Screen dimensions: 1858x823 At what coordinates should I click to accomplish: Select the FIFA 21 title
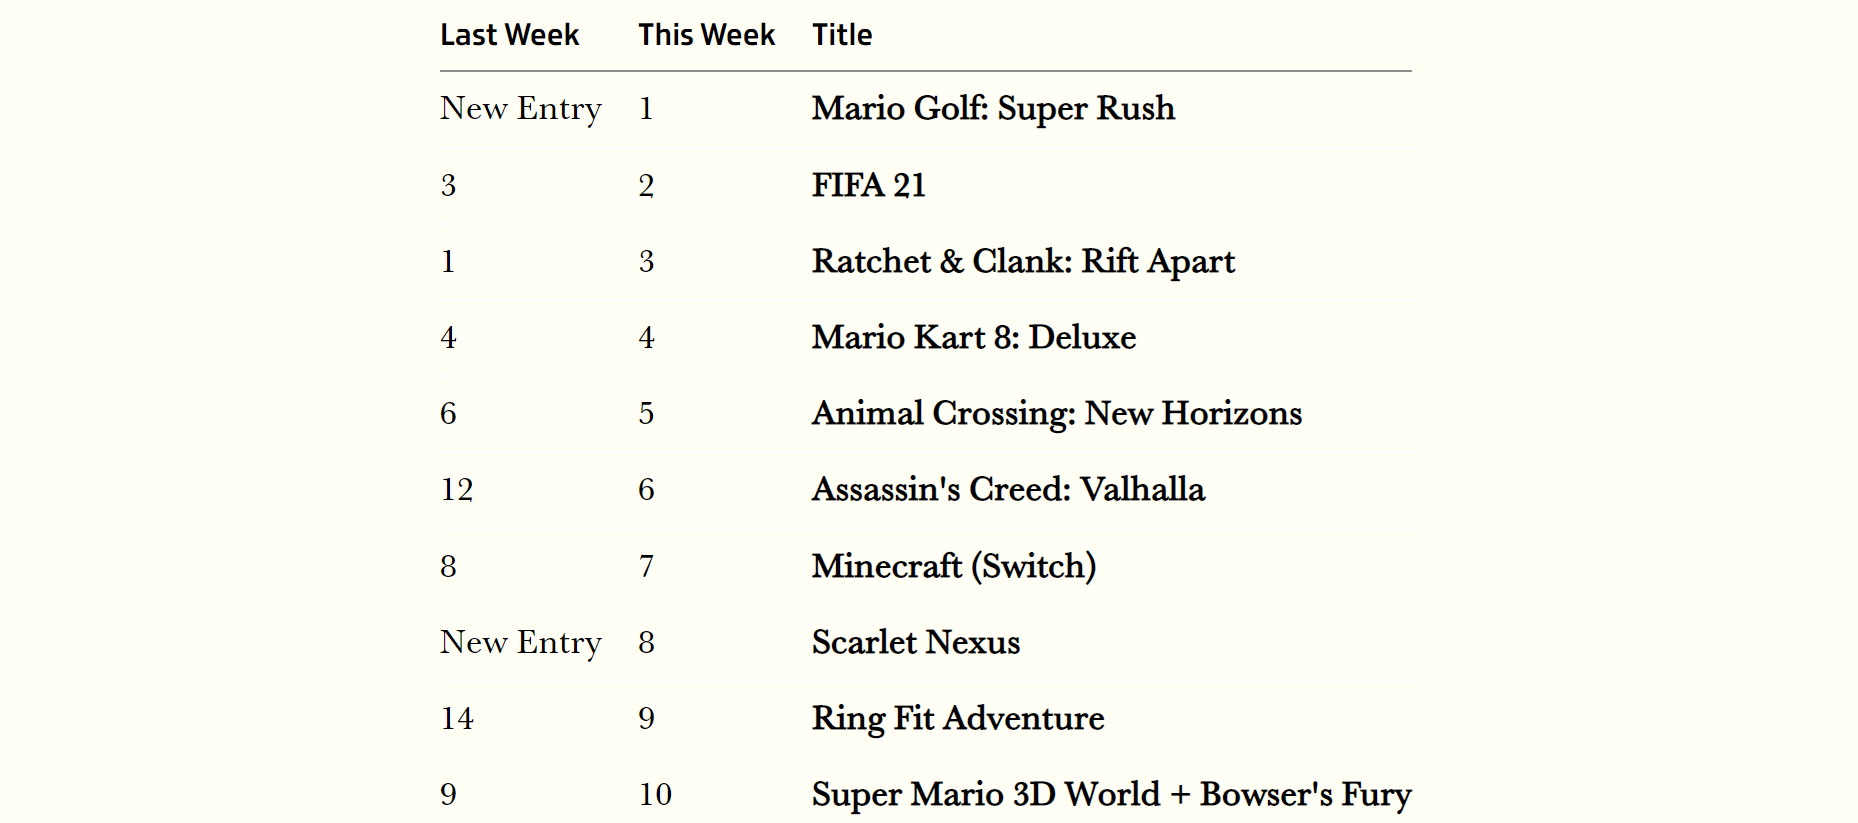[x=869, y=185]
